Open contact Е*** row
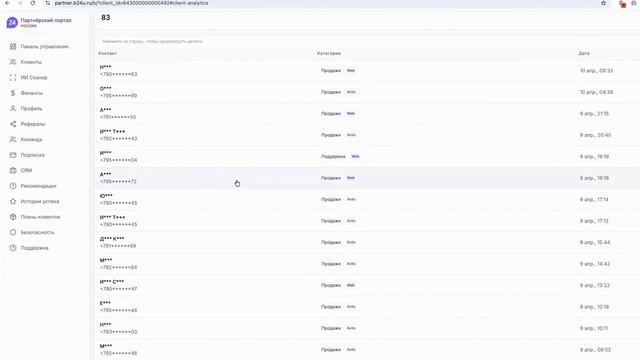The image size is (640, 360). point(367,307)
